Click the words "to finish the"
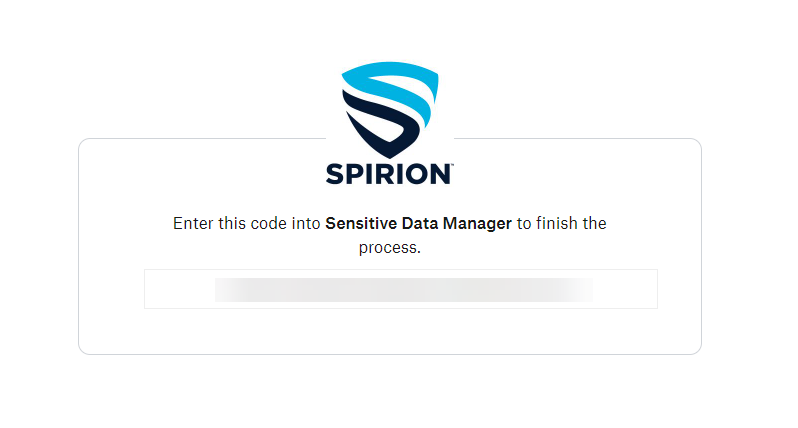 [x=561, y=223]
